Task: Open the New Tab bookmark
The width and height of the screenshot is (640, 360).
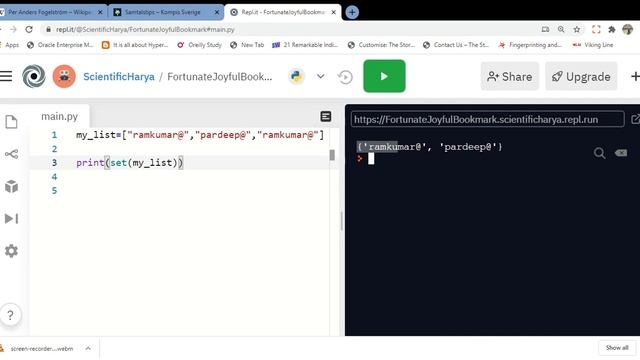Action: coord(247,45)
